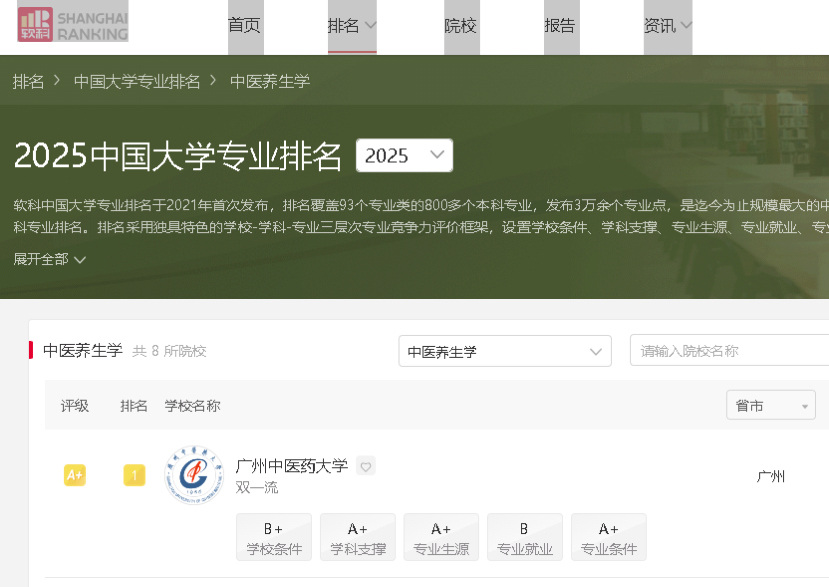The image size is (829, 587).
Task: Click the school name search field
Action: [730, 351]
